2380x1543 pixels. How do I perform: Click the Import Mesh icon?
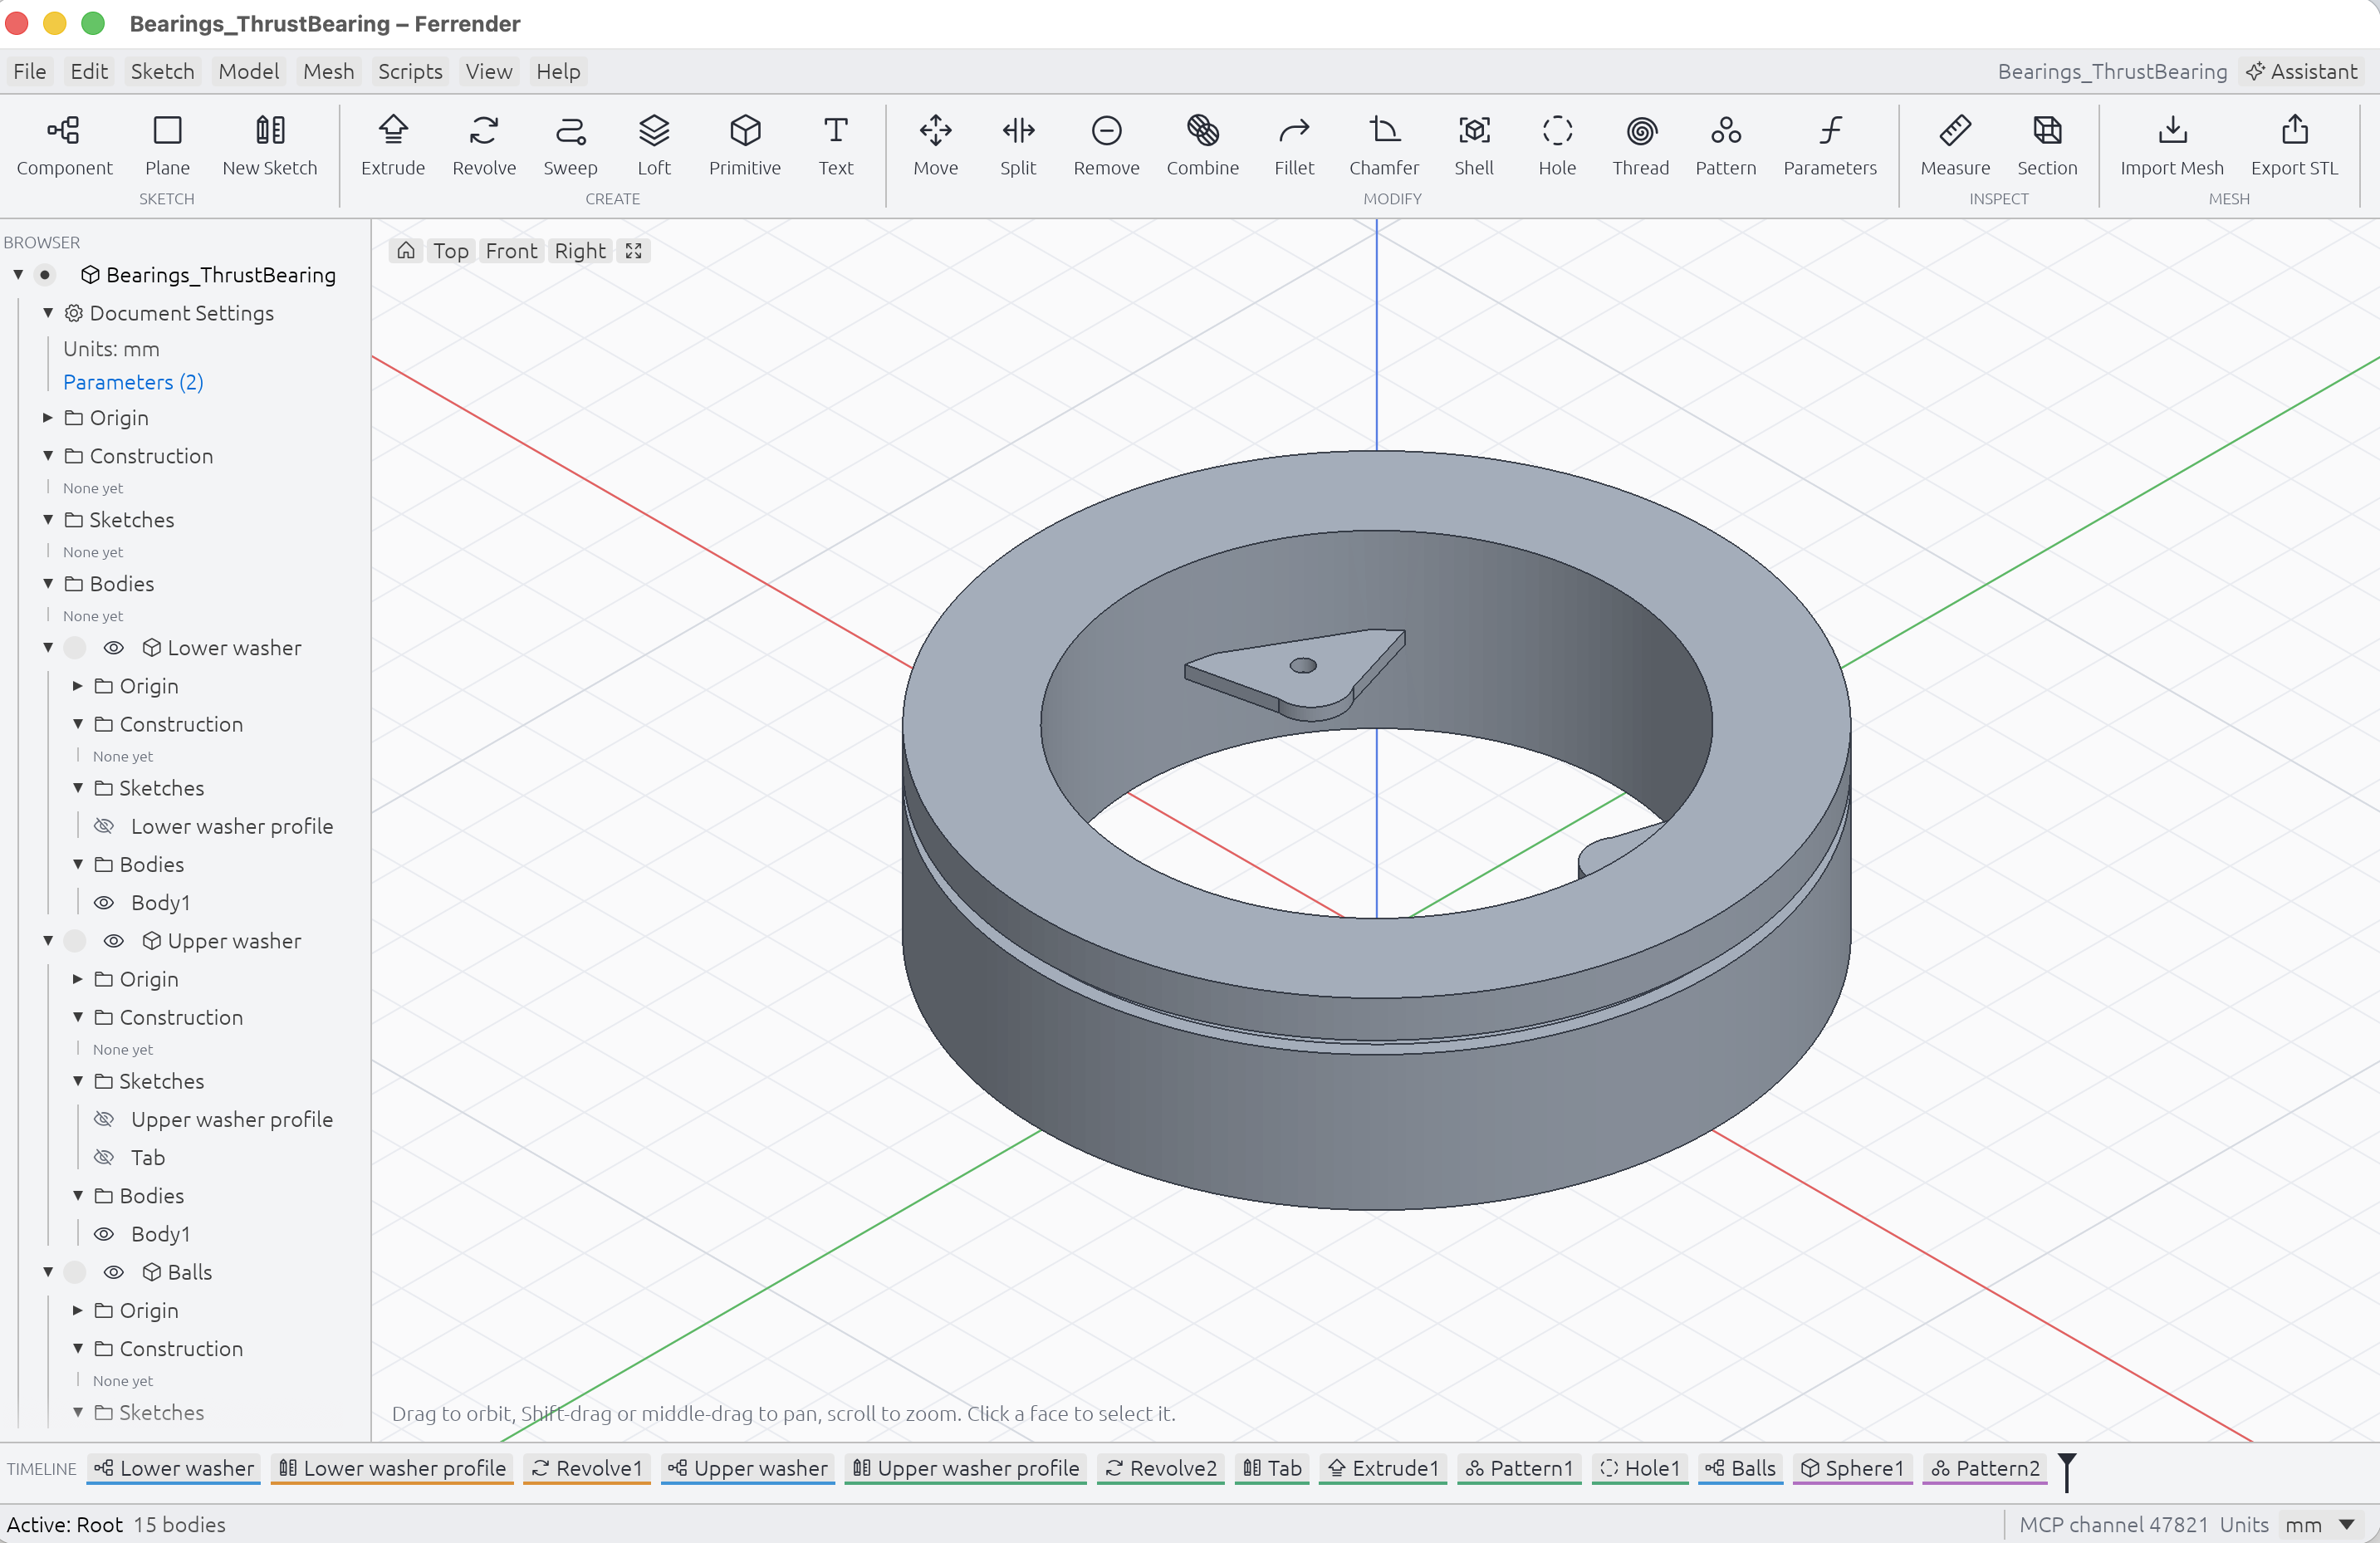[2172, 145]
